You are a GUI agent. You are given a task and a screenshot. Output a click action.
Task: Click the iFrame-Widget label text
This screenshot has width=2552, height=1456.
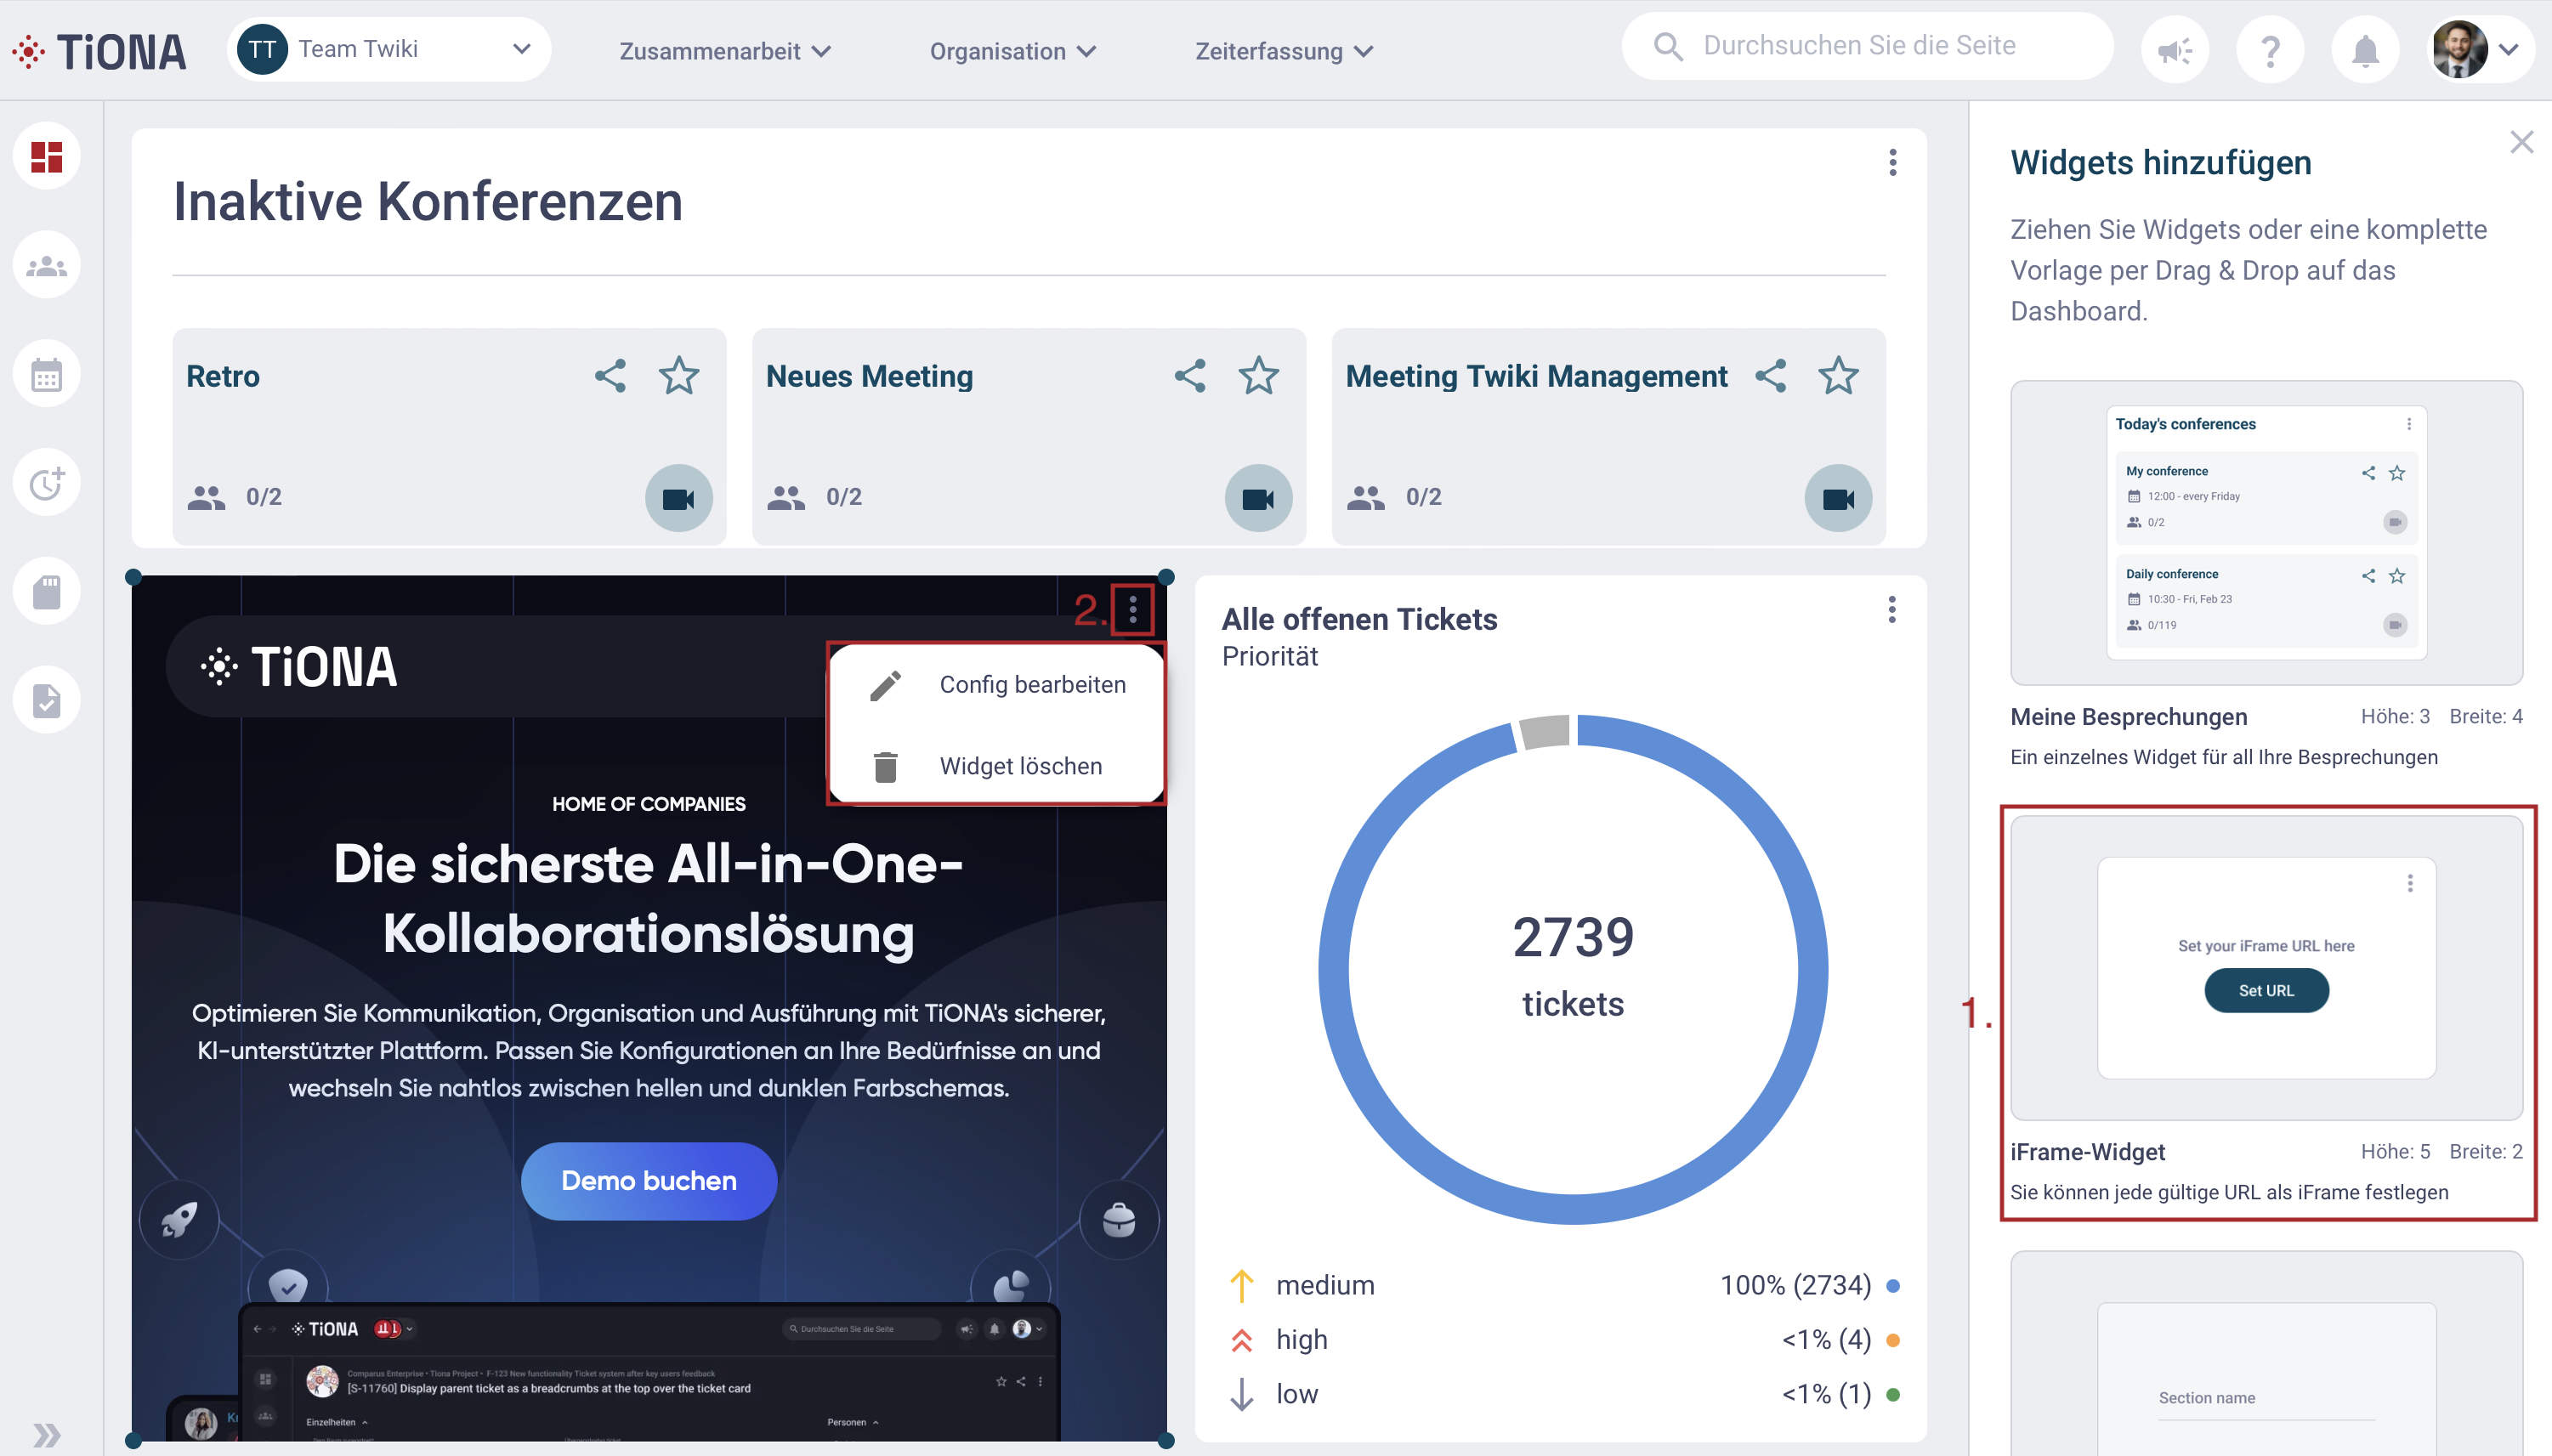click(2088, 1152)
